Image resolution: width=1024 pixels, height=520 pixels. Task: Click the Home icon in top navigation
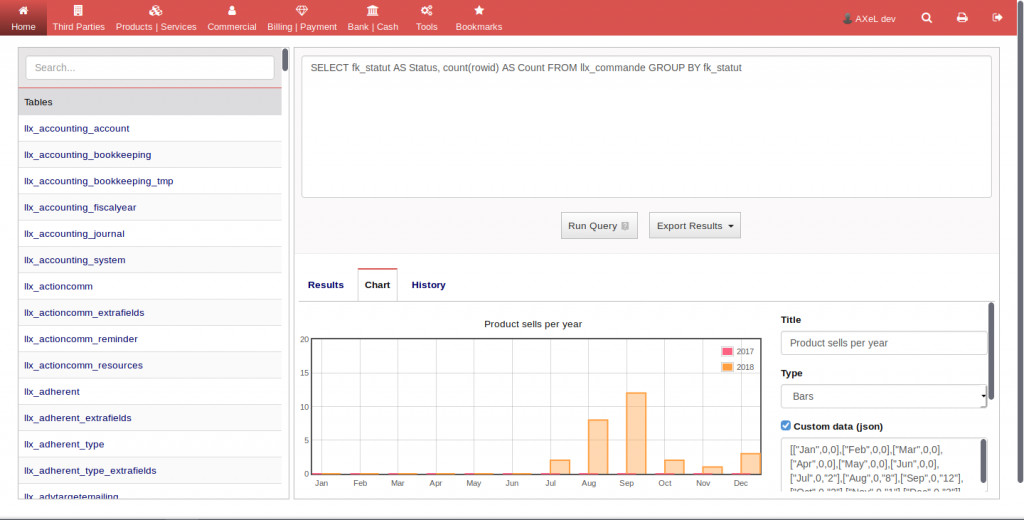(22, 11)
